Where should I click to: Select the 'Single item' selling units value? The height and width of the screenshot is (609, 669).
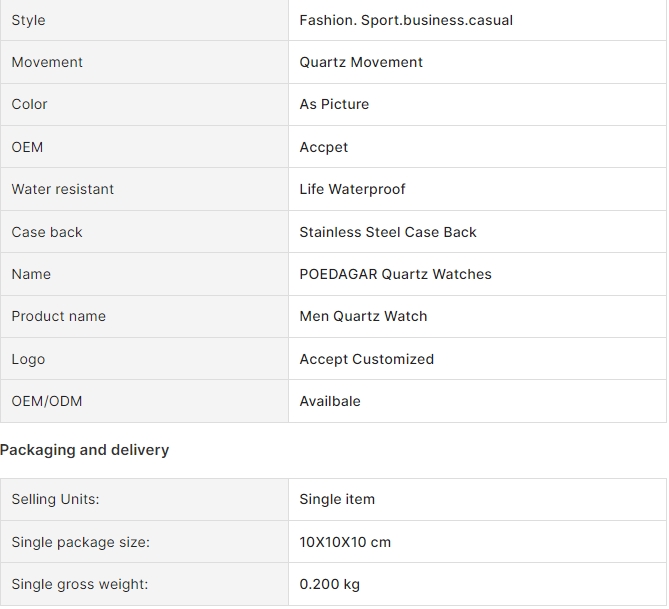pos(337,499)
